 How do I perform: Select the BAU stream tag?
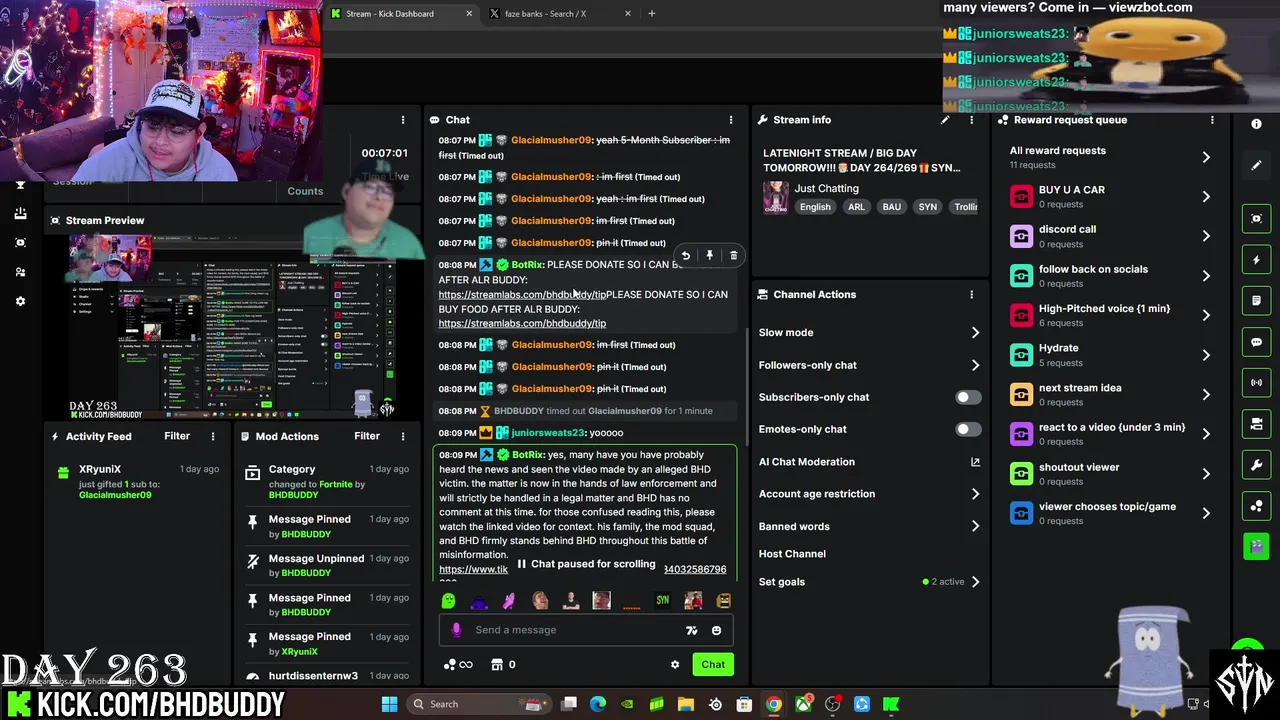[x=891, y=207]
